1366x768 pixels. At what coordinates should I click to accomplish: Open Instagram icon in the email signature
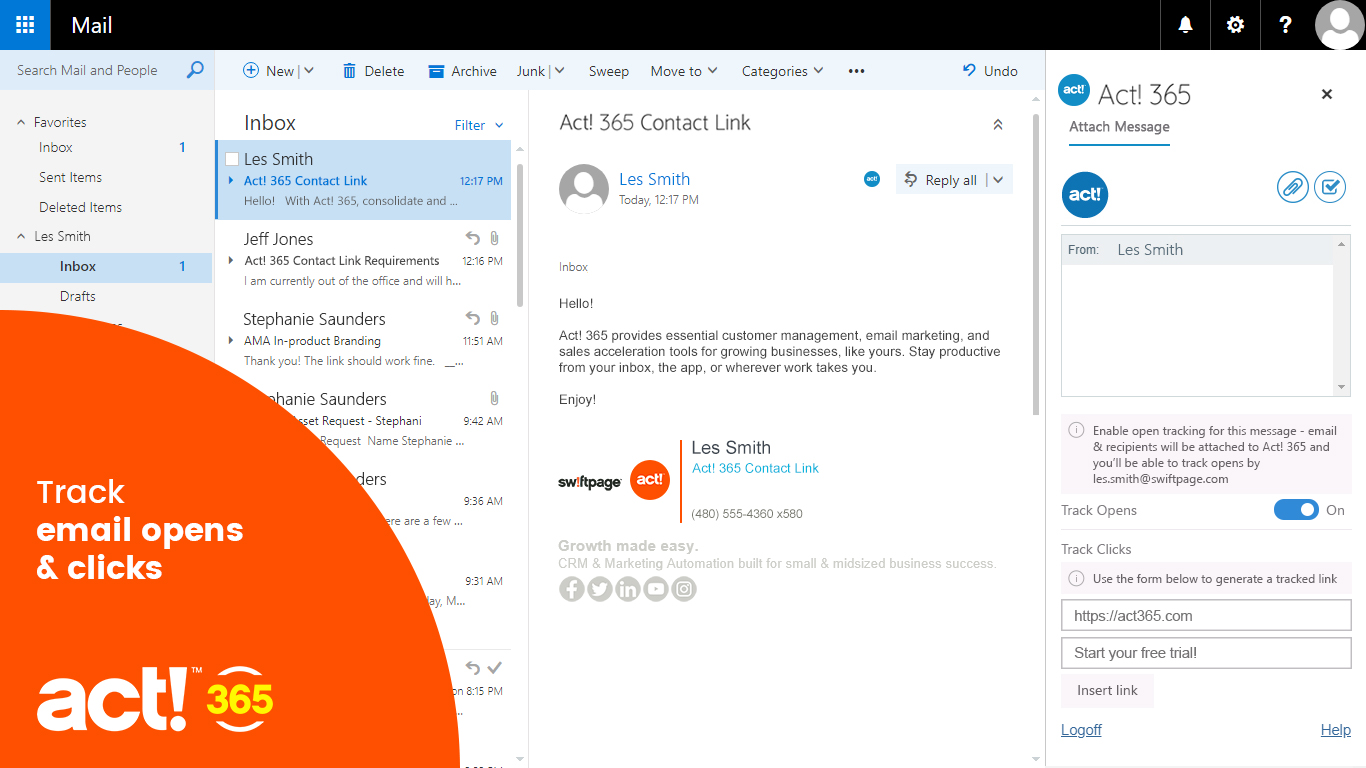point(684,589)
